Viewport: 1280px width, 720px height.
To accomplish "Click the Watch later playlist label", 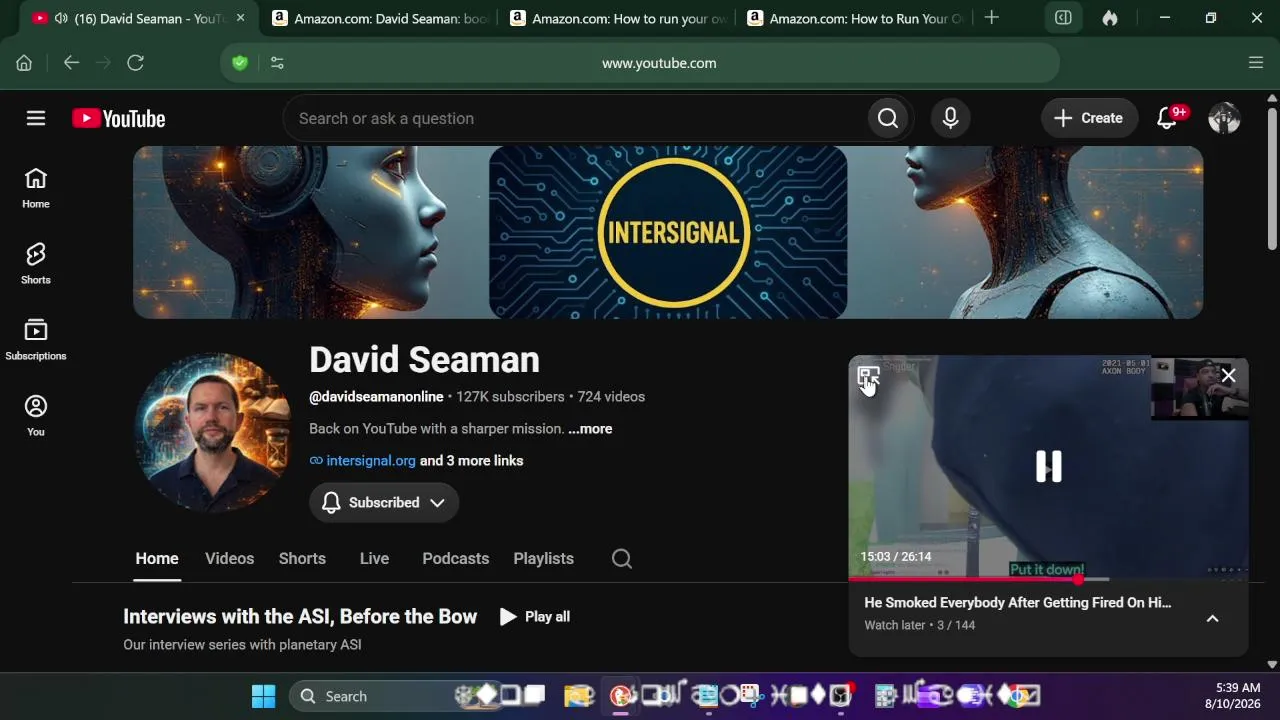I will point(895,625).
